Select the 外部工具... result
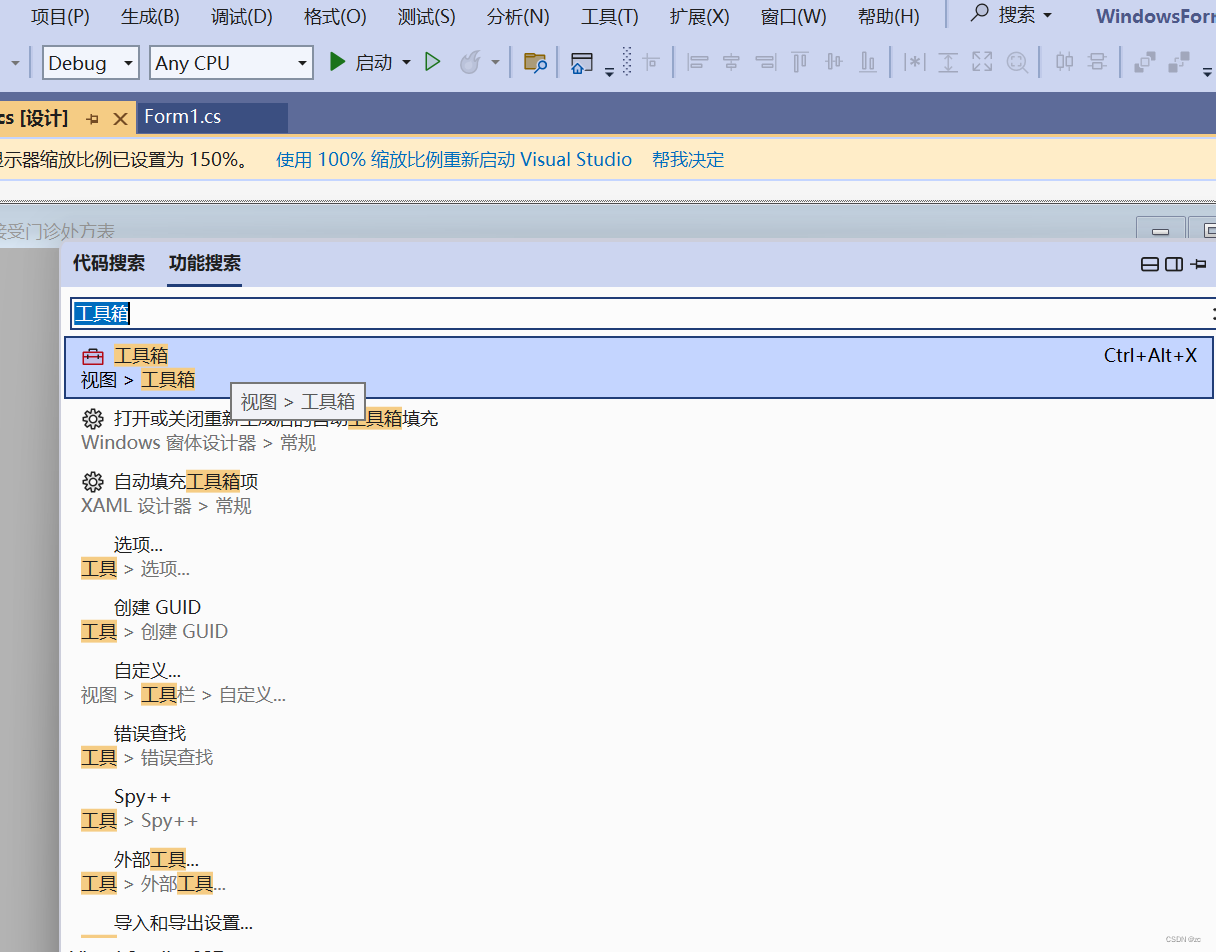 (639, 871)
